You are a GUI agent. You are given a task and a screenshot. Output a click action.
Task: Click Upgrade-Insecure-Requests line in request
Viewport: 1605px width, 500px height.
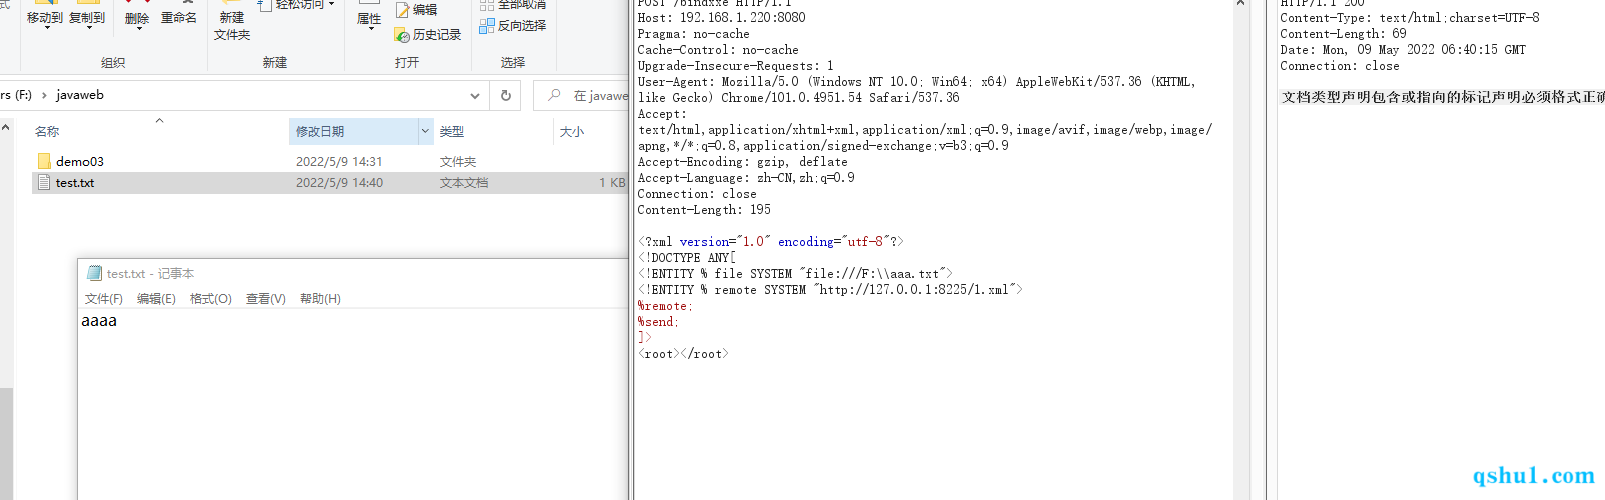click(735, 66)
